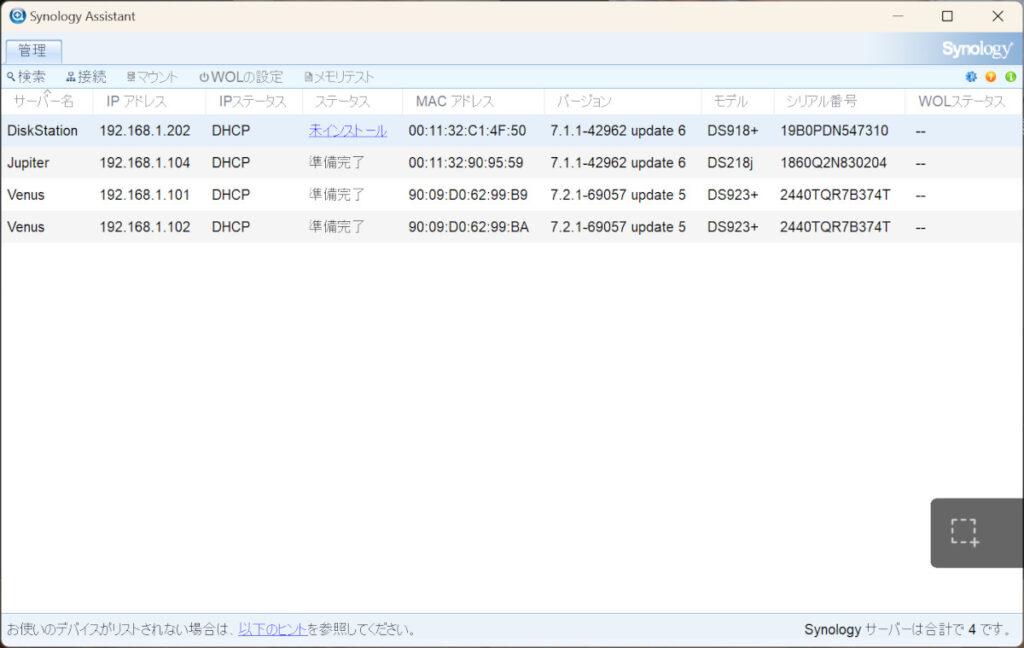Click Jupiter's 準備完了 status
1024x648 pixels.
[x=337, y=163]
